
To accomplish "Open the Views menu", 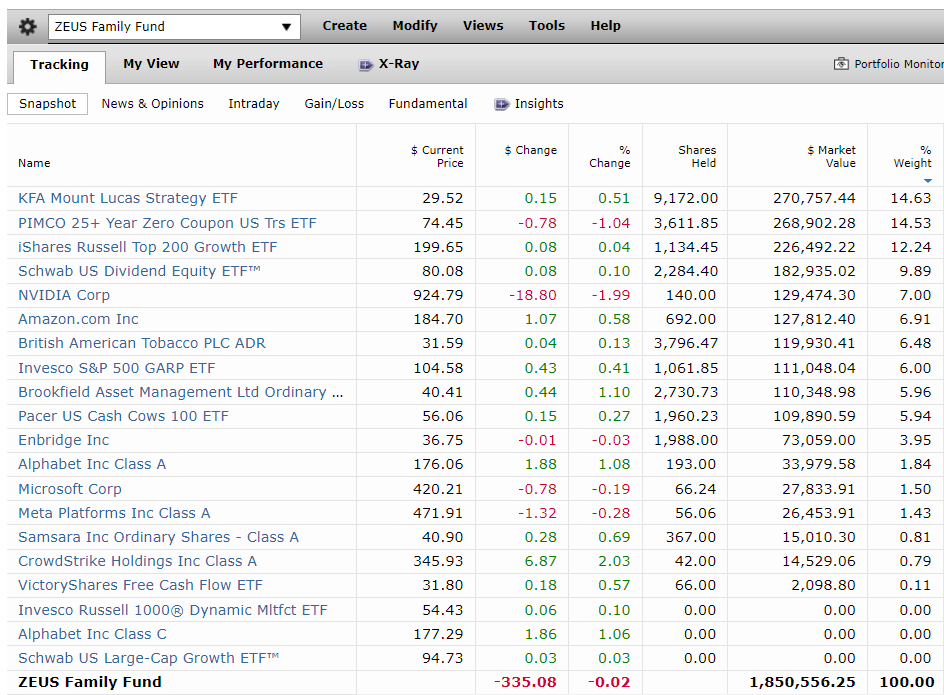I will coord(482,25).
